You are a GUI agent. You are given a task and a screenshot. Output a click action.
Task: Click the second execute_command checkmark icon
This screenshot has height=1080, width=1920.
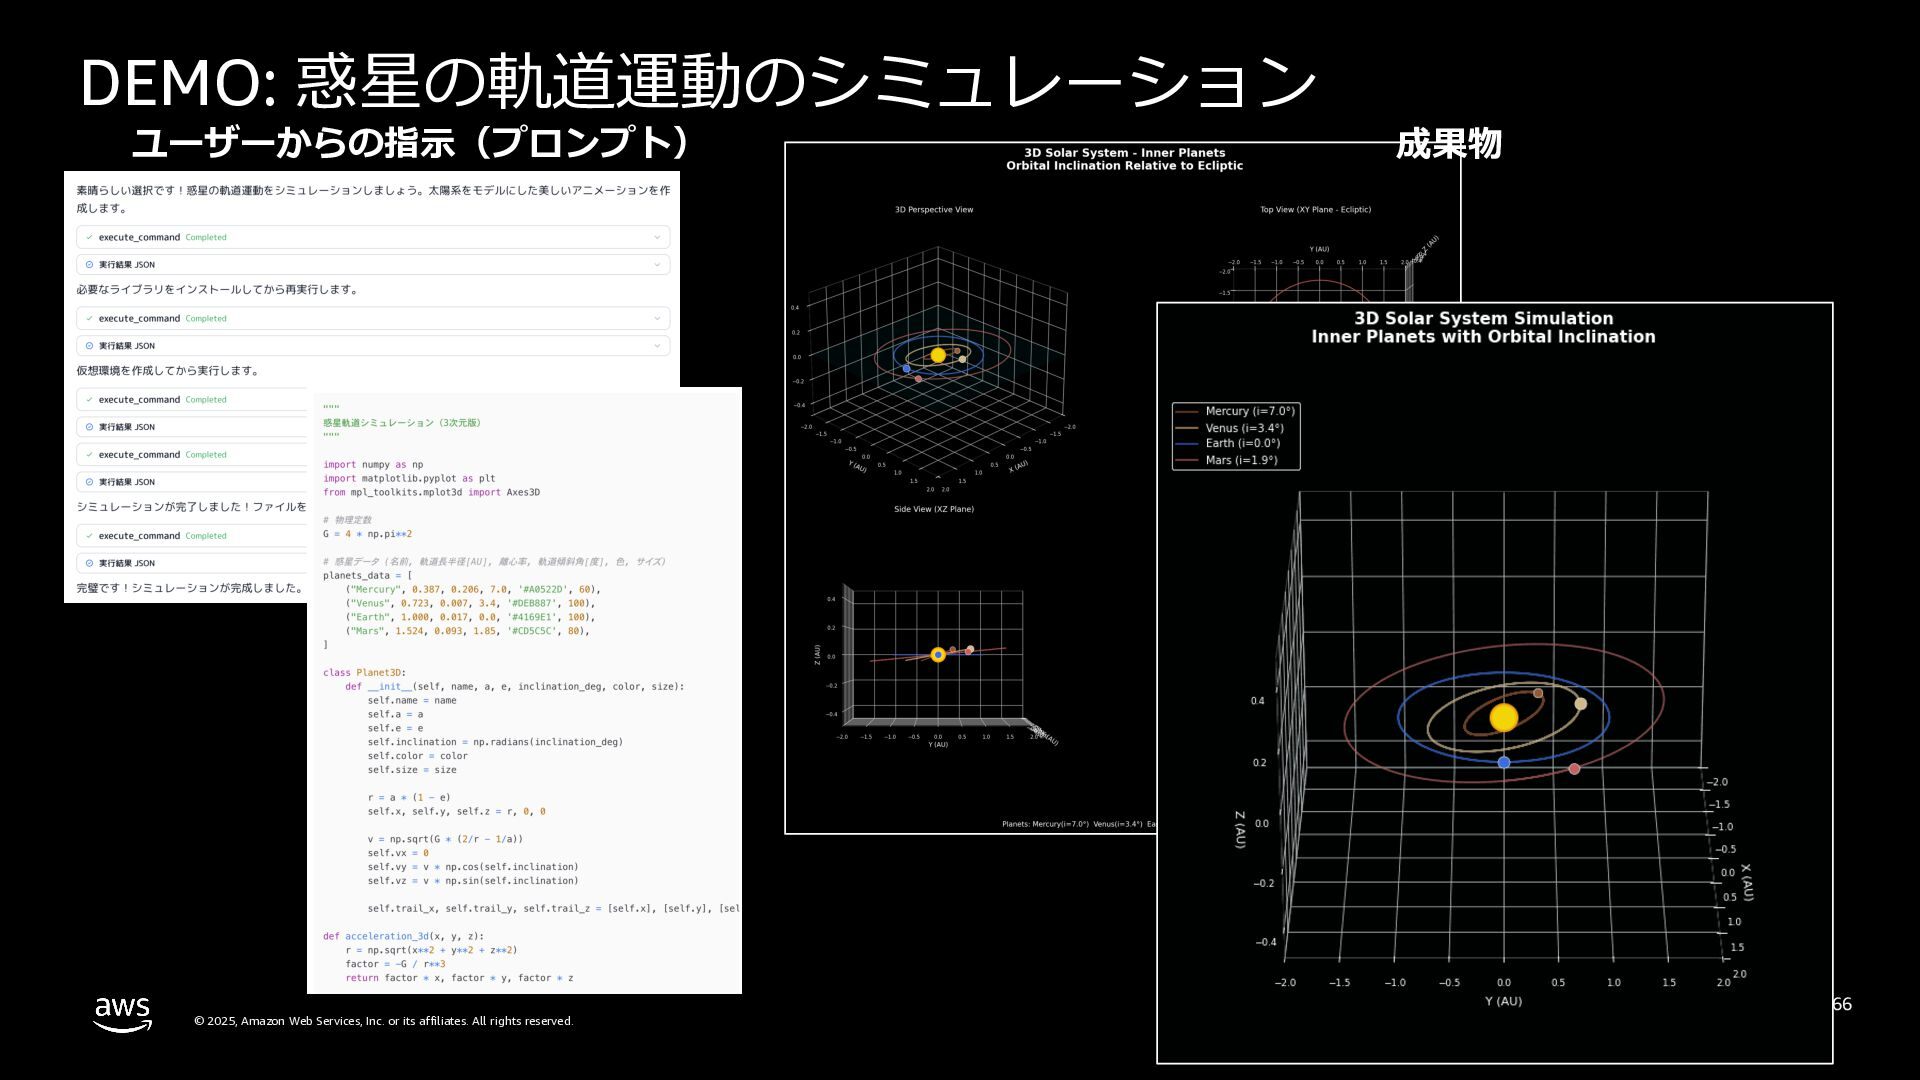click(89, 318)
